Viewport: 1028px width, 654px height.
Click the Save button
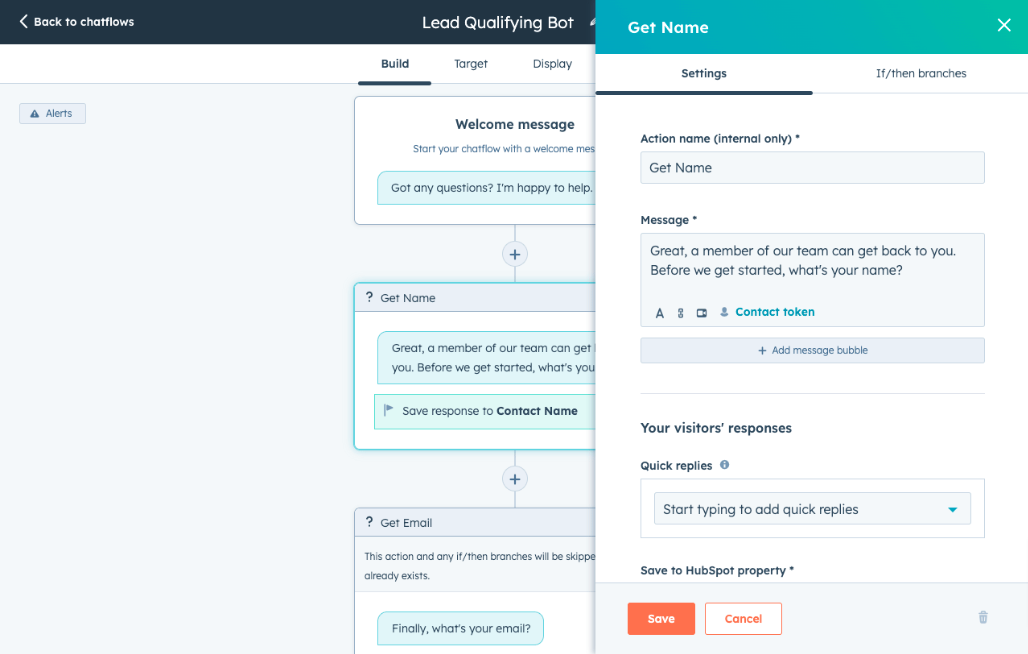(x=661, y=618)
